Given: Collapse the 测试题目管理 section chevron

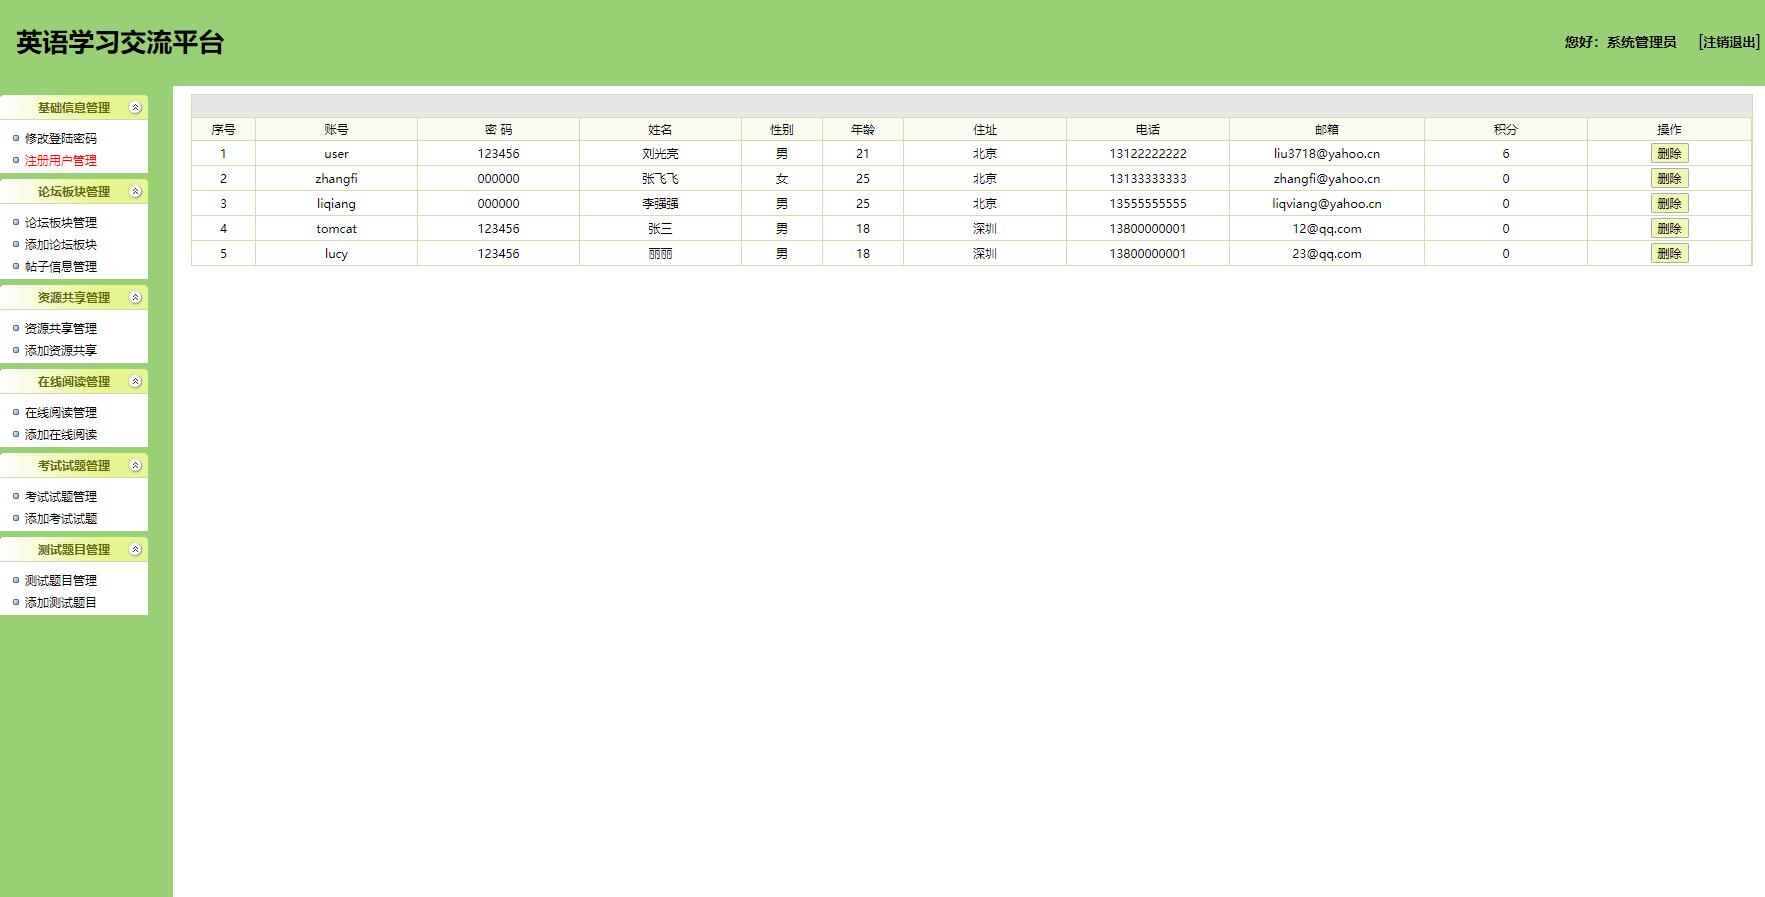Looking at the screenshot, I should pyautogui.click(x=136, y=550).
